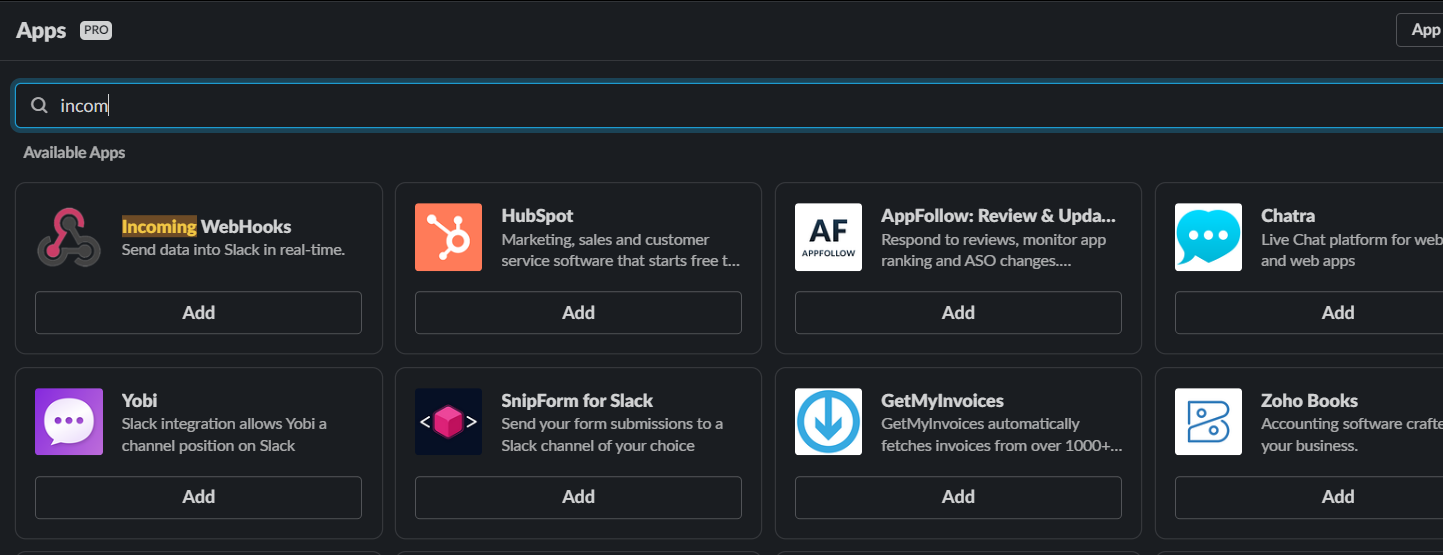Open the GetMyInvoices app title
Screen dimensions: 1443x555
[942, 400]
